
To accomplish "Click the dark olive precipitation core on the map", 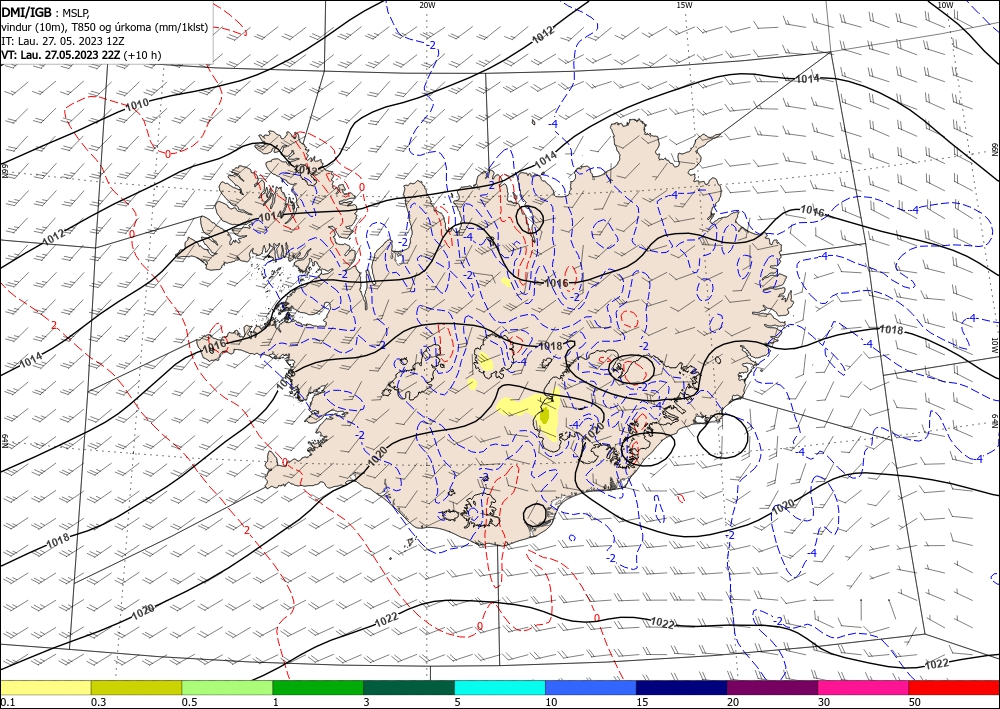I will click(x=545, y=416).
